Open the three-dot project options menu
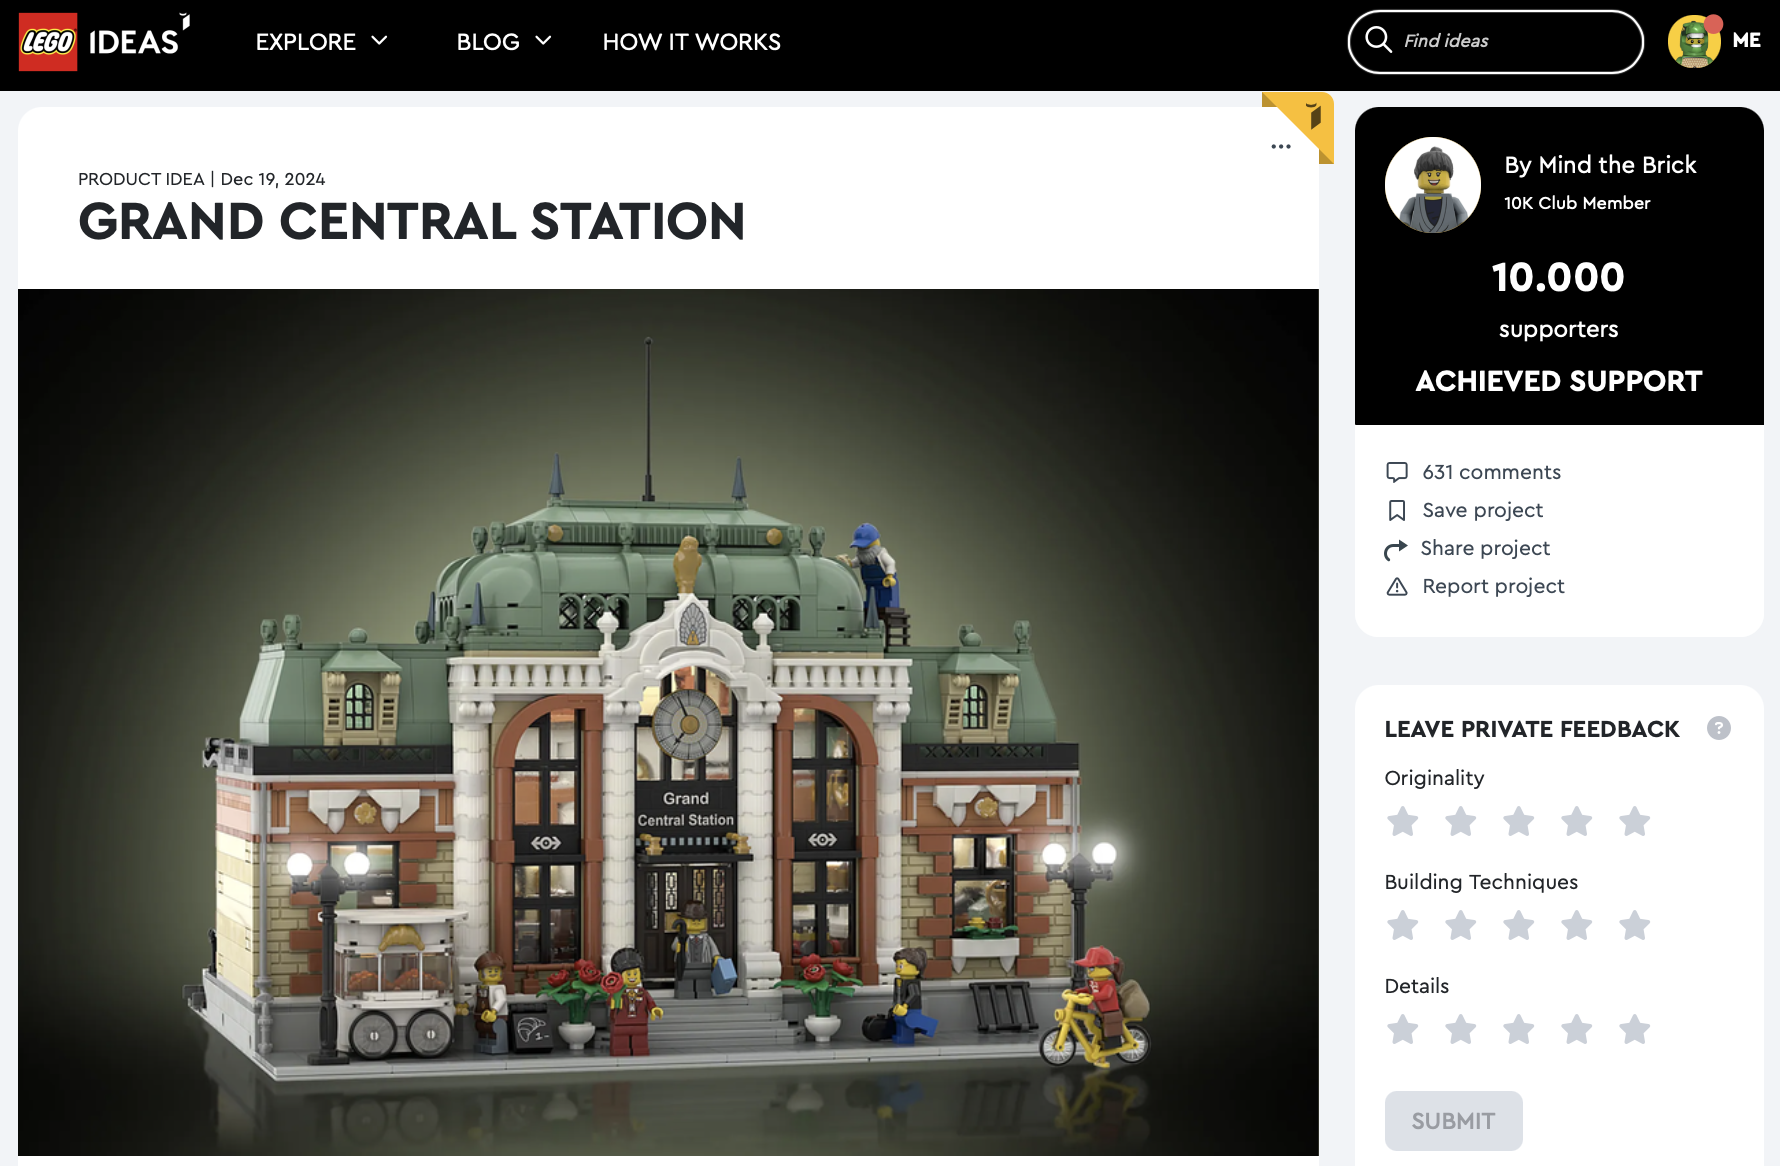1780x1166 pixels. click(1281, 147)
